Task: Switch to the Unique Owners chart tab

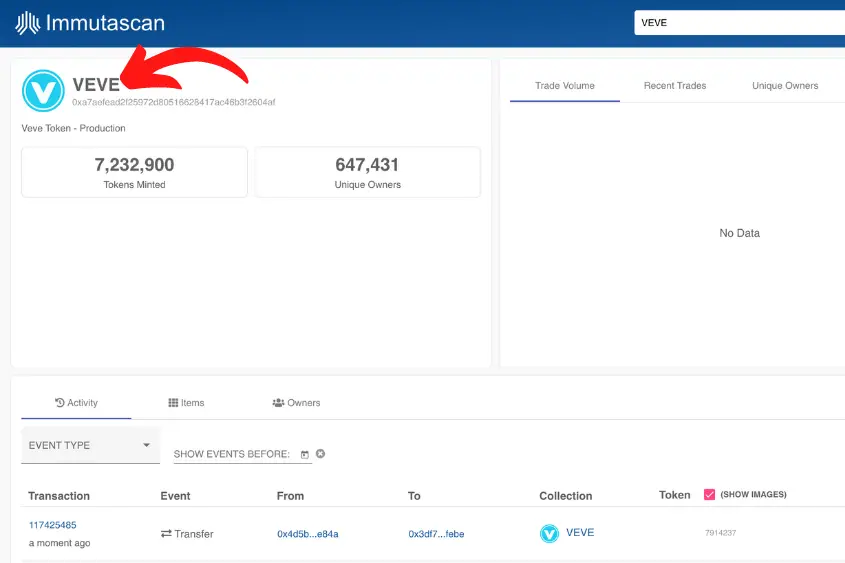Action: tap(785, 86)
